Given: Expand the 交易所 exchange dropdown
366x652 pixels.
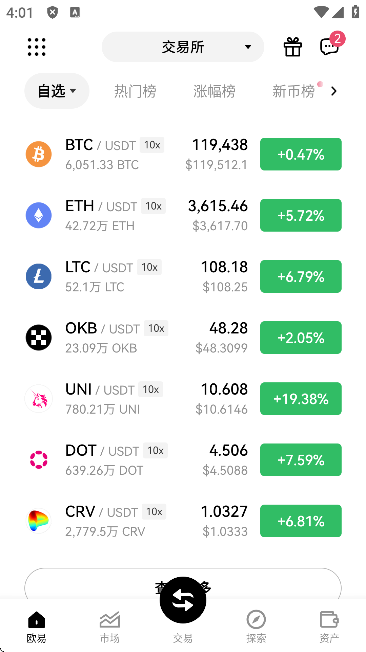Looking at the screenshot, I should (183, 47).
